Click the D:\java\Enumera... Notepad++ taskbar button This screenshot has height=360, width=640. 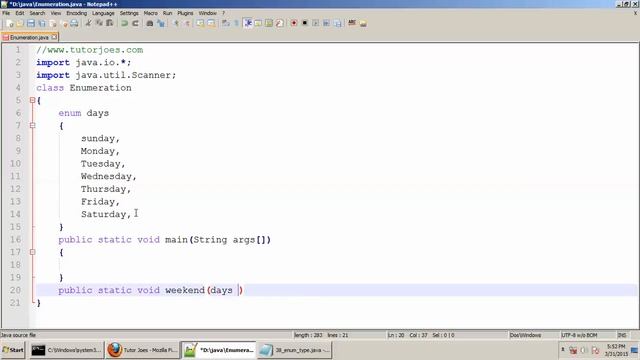(x=218, y=350)
